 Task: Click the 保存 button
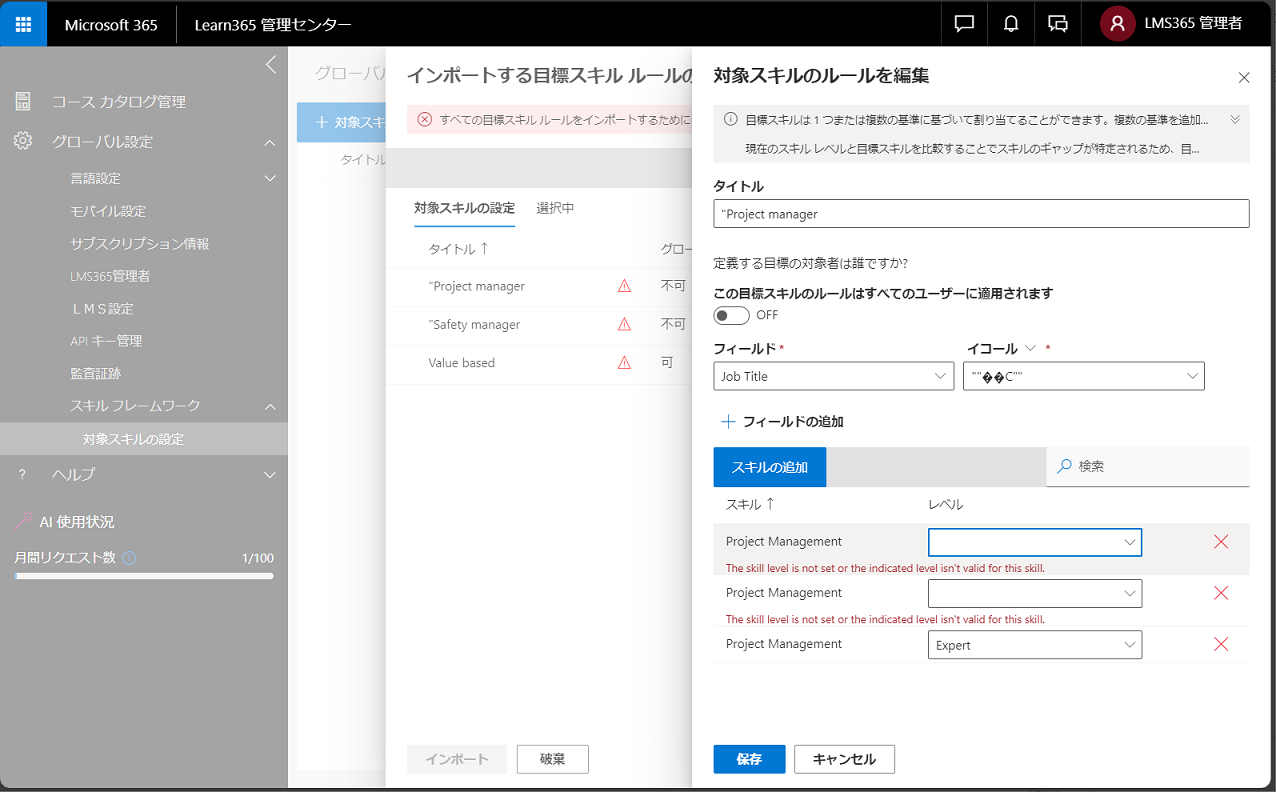[x=749, y=759]
